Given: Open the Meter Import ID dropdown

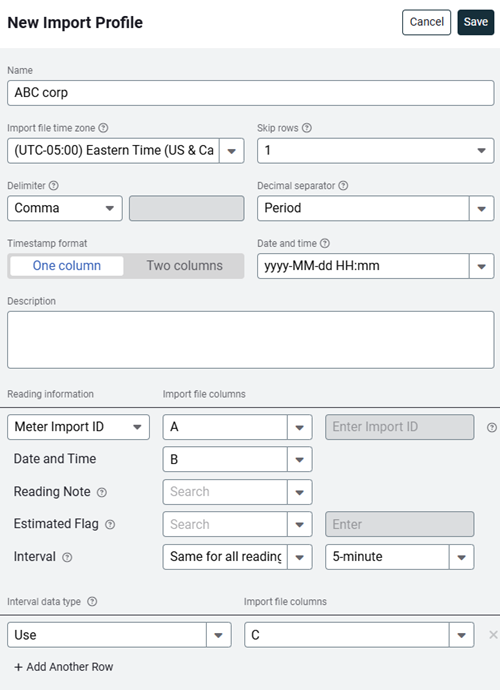Looking at the screenshot, I should 78,427.
